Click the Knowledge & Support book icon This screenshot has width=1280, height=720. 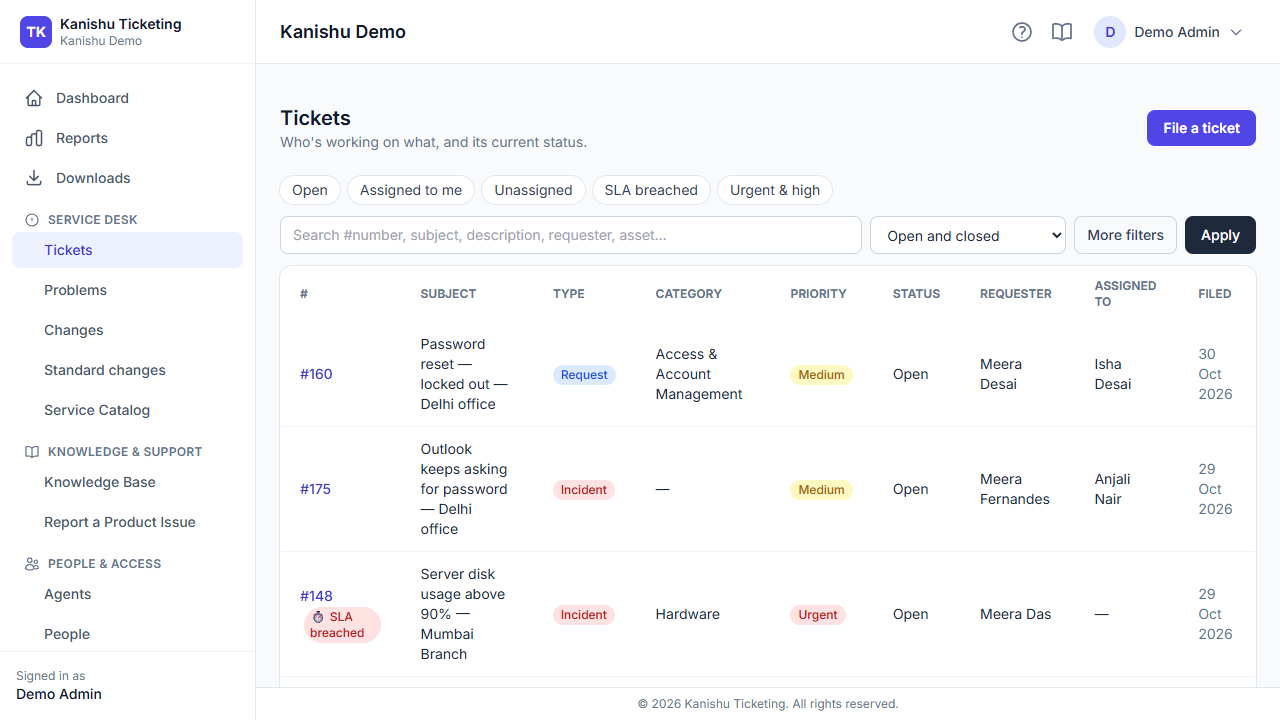coord(32,452)
